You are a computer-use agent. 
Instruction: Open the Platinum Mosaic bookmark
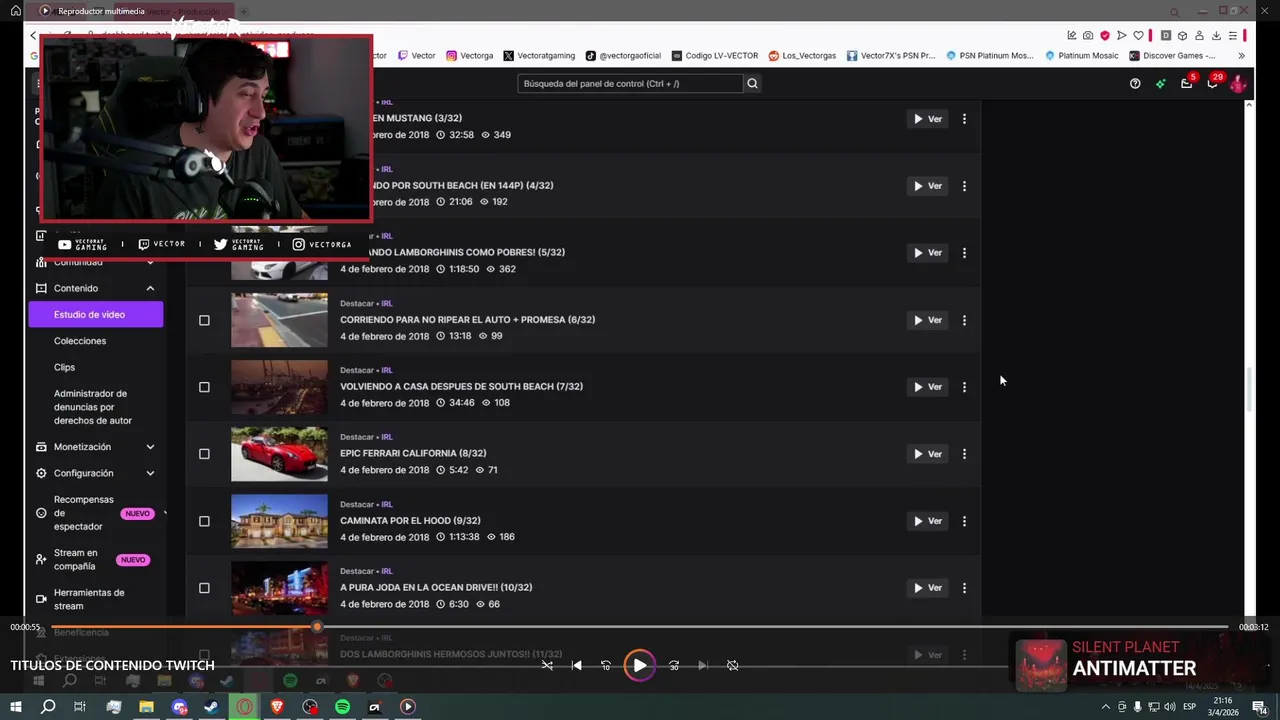coord(1082,56)
